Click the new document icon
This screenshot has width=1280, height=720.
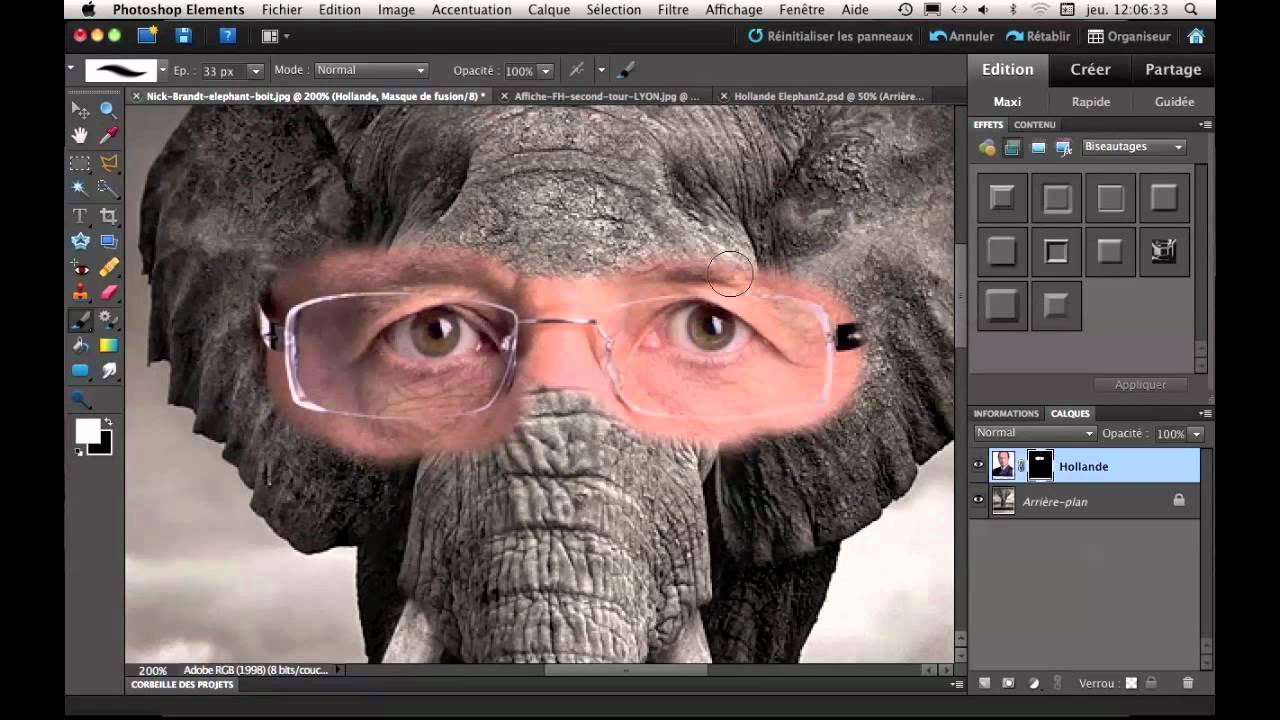click(147, 36)
